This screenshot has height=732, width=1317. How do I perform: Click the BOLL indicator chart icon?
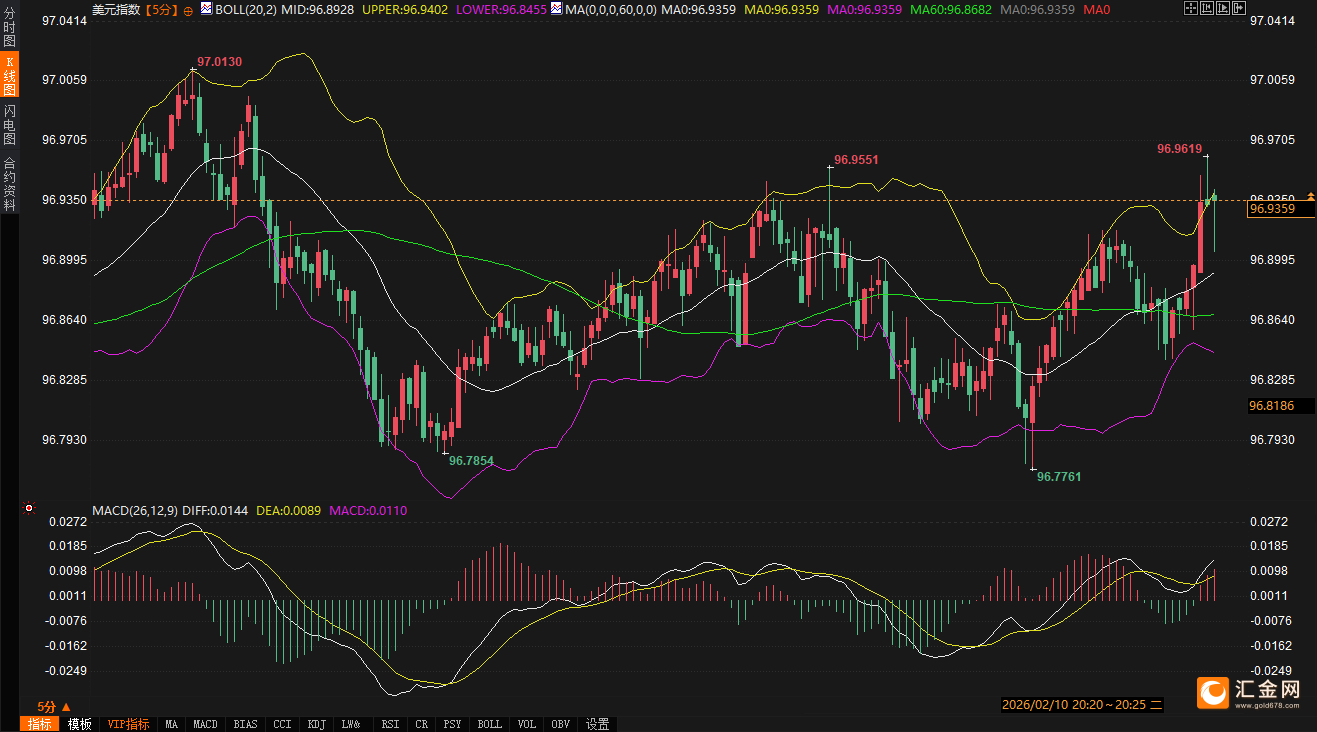click(206, 9)
